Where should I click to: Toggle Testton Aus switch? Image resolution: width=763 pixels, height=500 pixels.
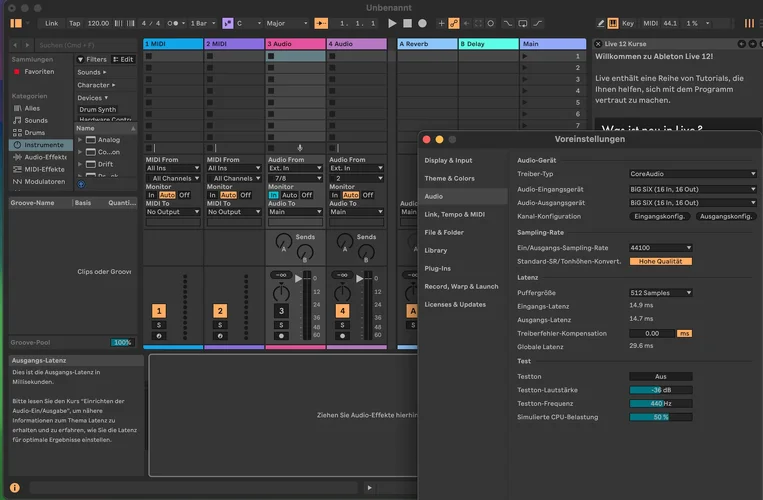point(660,376)
